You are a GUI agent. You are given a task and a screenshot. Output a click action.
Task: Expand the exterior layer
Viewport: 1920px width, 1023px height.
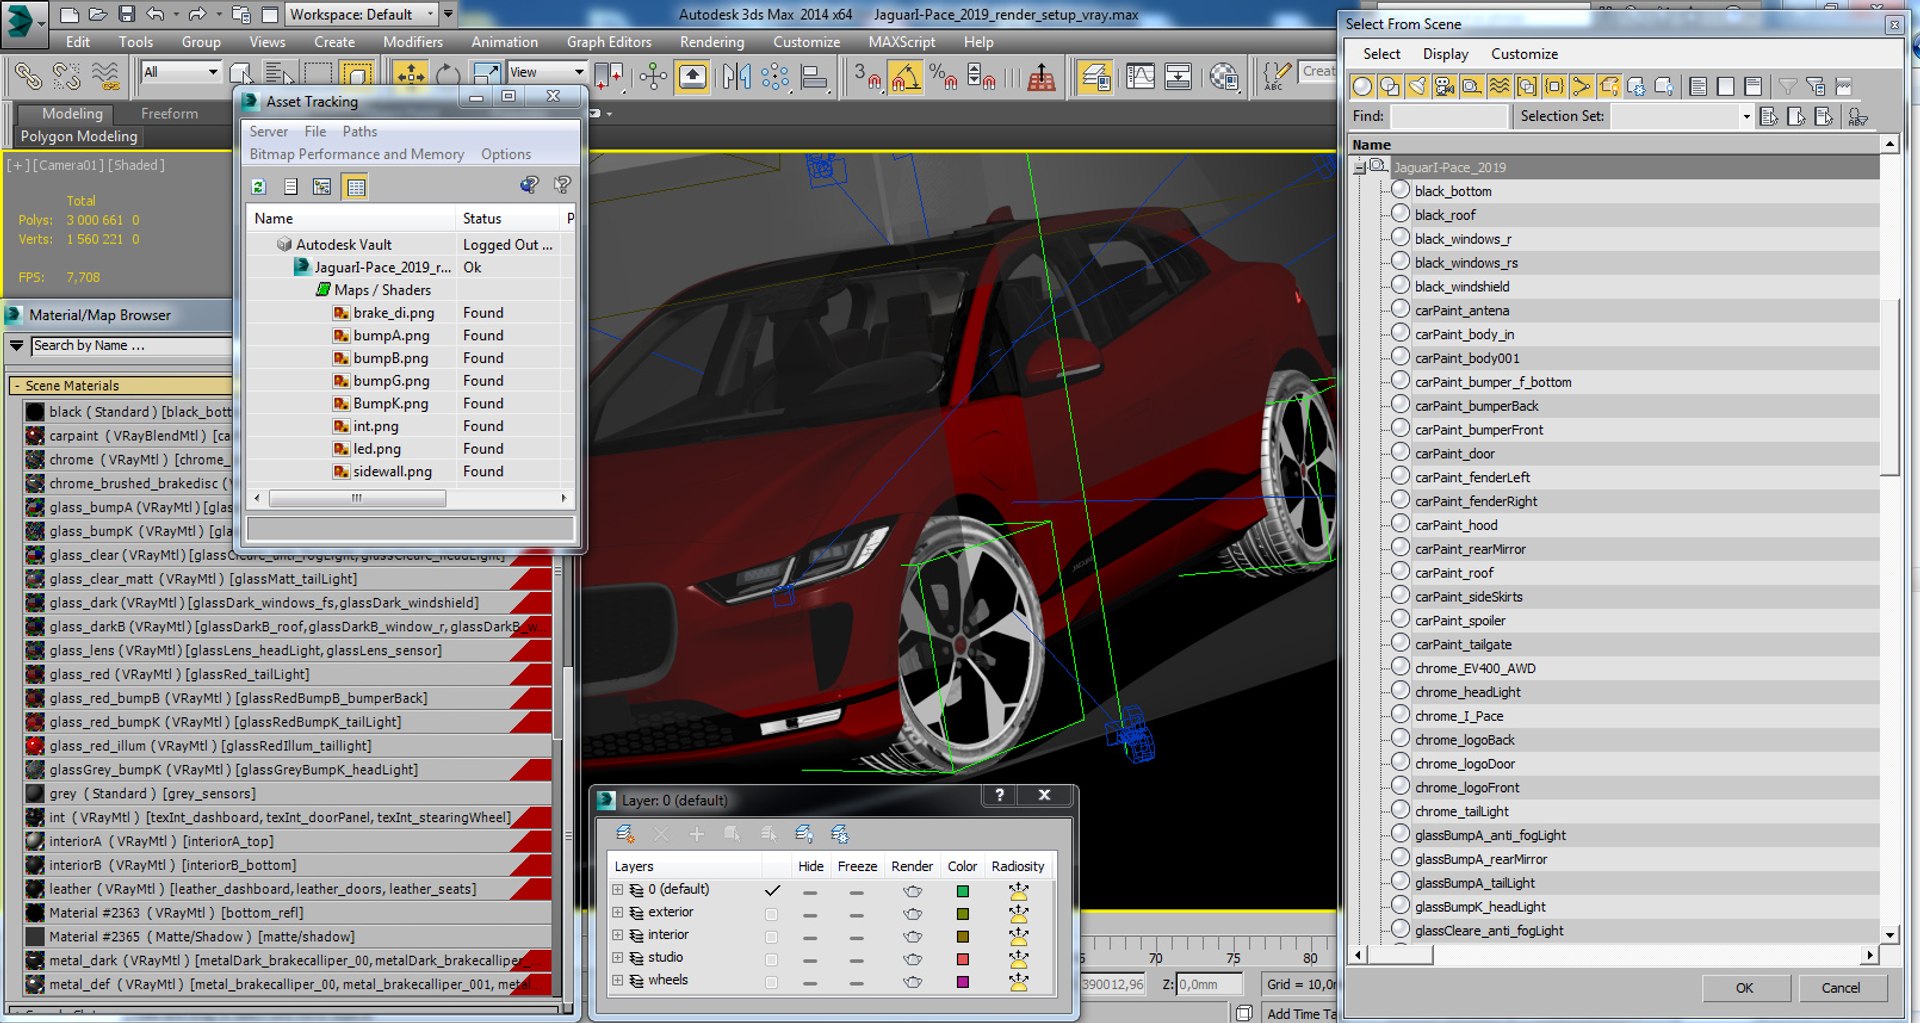coord(618,912)
